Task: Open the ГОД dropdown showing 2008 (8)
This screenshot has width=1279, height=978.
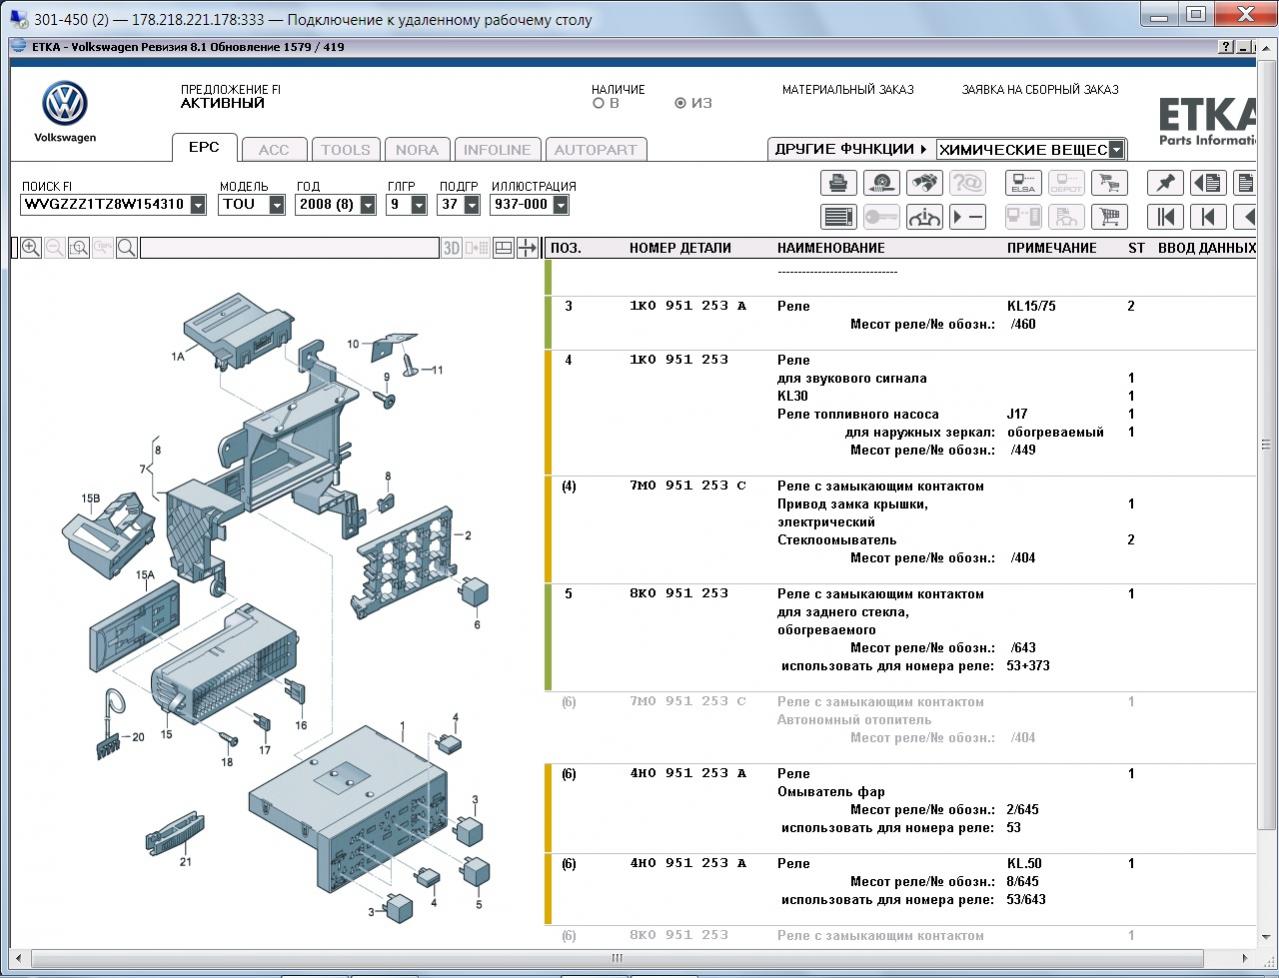Action: (x=368, y=205)
